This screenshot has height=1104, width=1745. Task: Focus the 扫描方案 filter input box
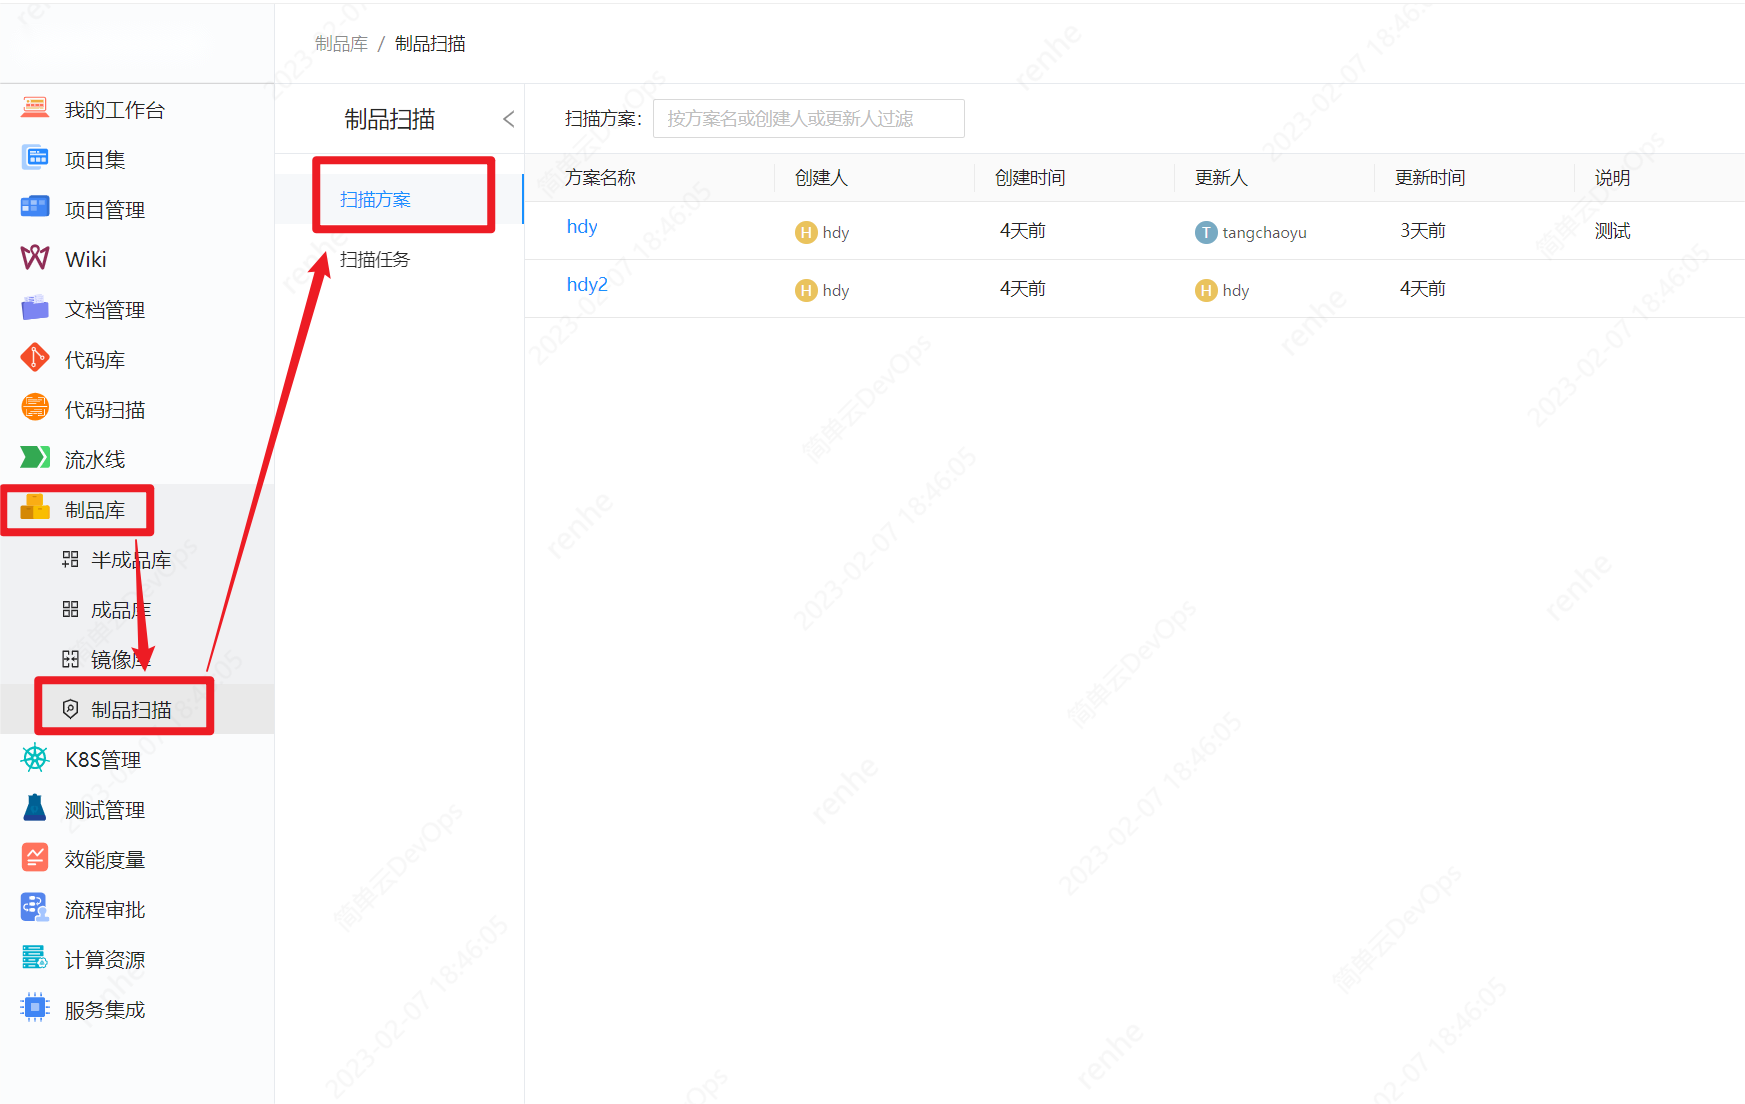808,119
